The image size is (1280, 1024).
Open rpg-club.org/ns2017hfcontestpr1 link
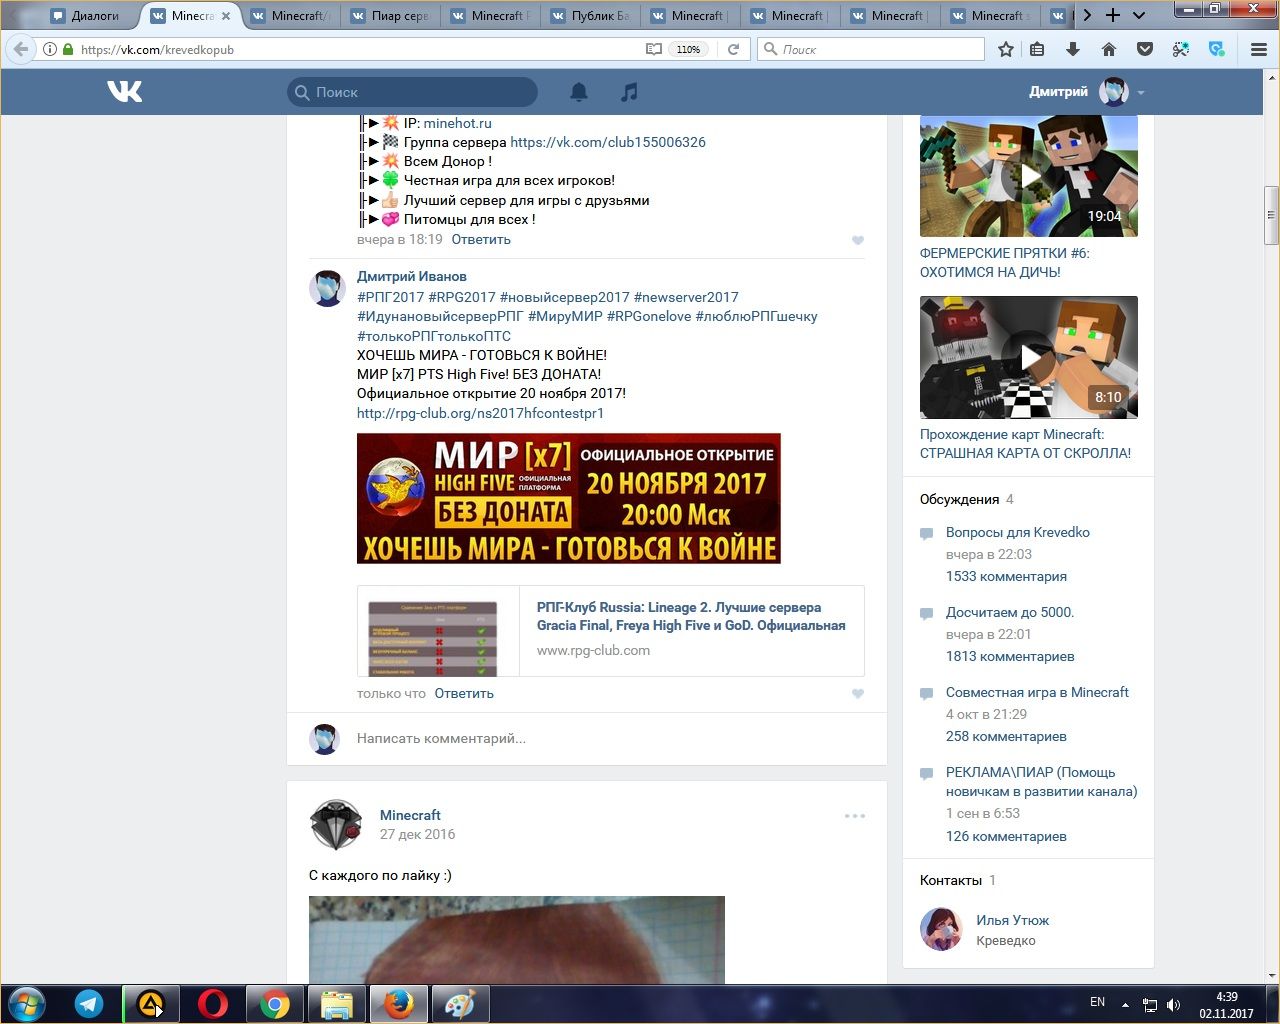[480, 413]
